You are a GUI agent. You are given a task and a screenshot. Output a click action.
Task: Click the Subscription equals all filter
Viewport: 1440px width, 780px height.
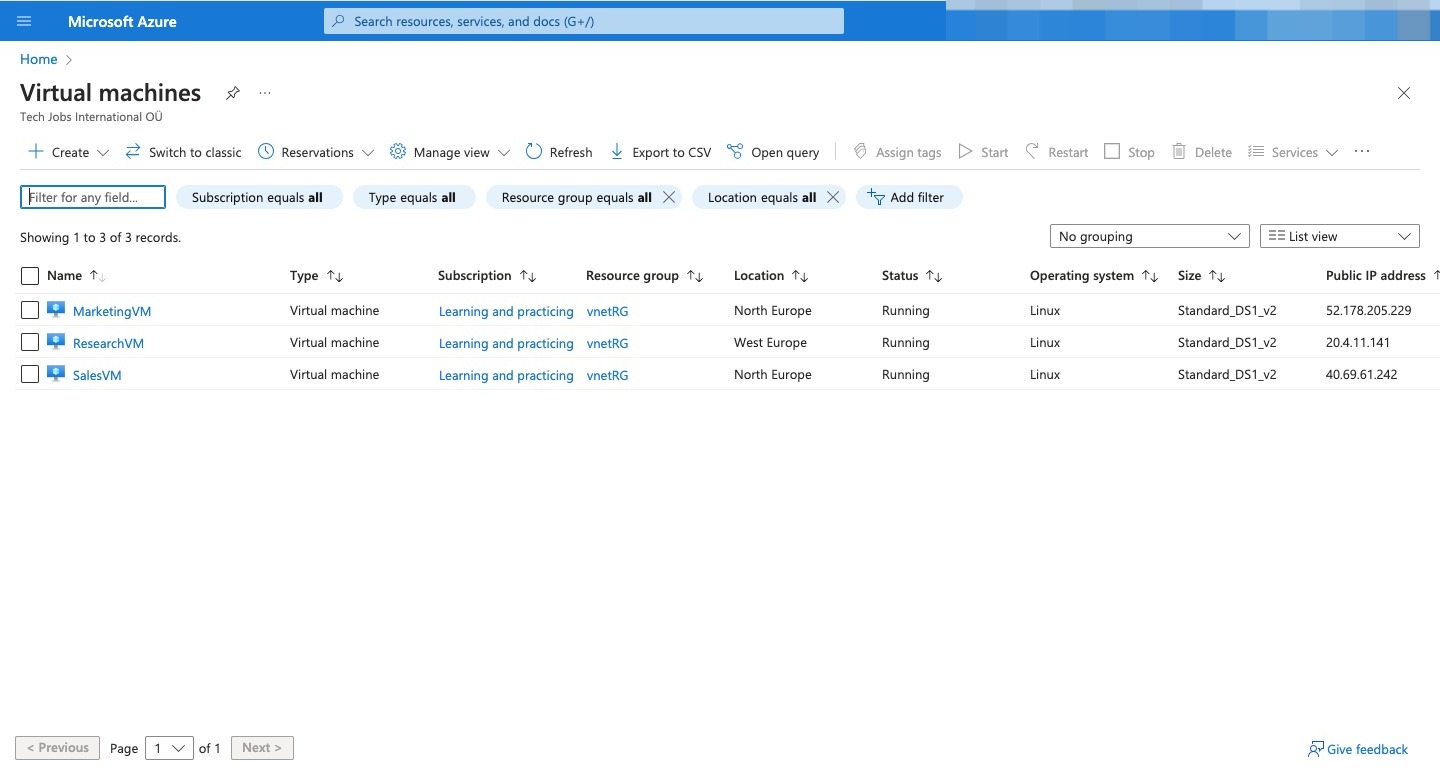(259, 197)
